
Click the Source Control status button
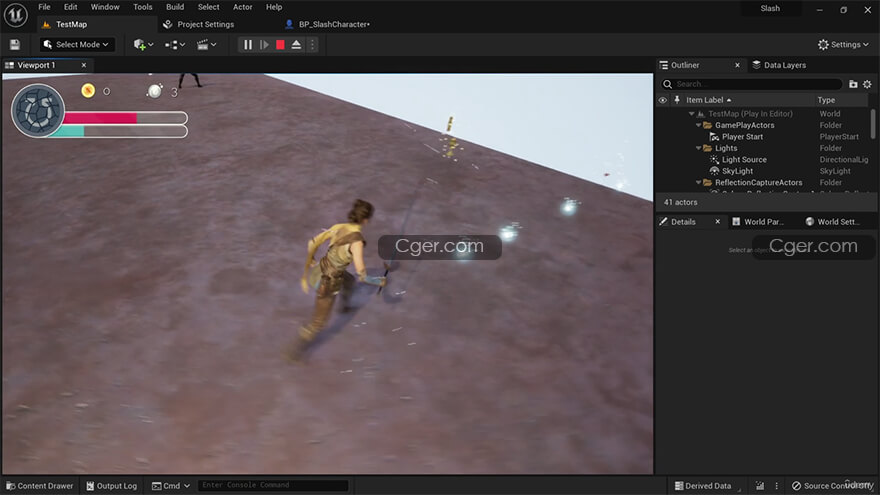tap(832, 485)
